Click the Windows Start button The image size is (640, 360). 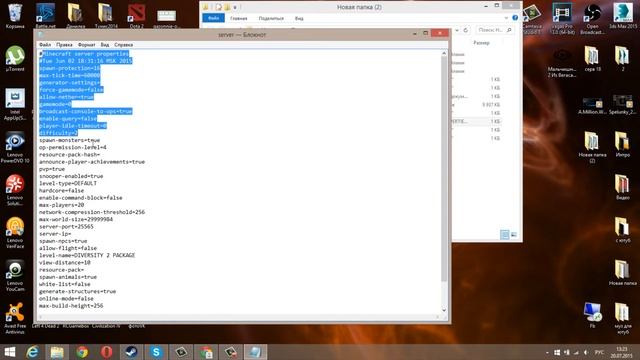pos(10,352)
